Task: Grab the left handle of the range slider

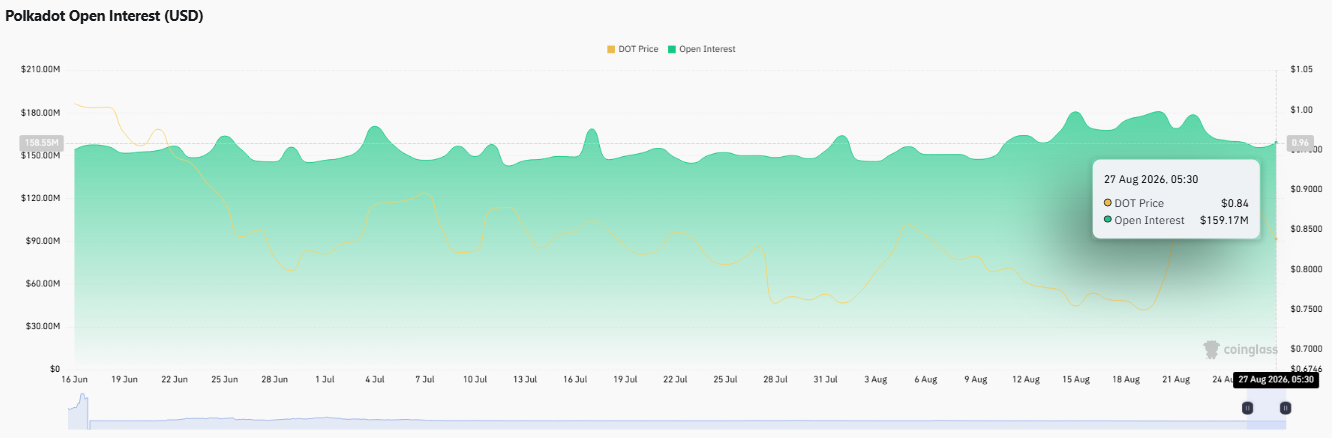Action: point(1247,408)
